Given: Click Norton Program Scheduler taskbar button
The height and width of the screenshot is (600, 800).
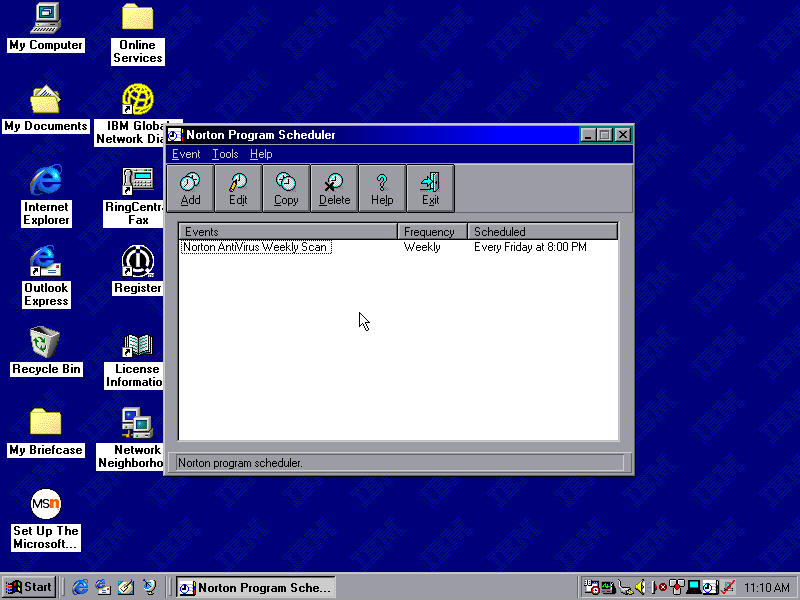Looking at the screenshot, I should pyautogui.click(x=255, y=587).
